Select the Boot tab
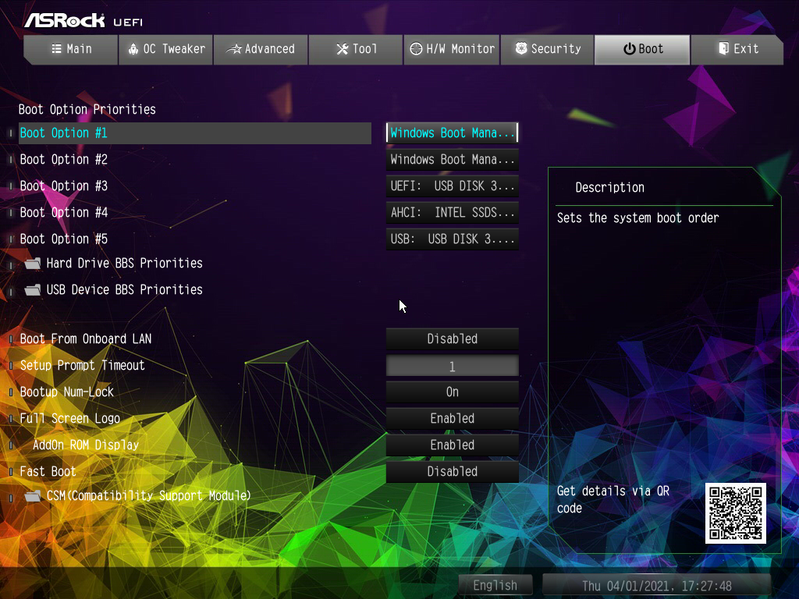 click(x=643, y=49)
